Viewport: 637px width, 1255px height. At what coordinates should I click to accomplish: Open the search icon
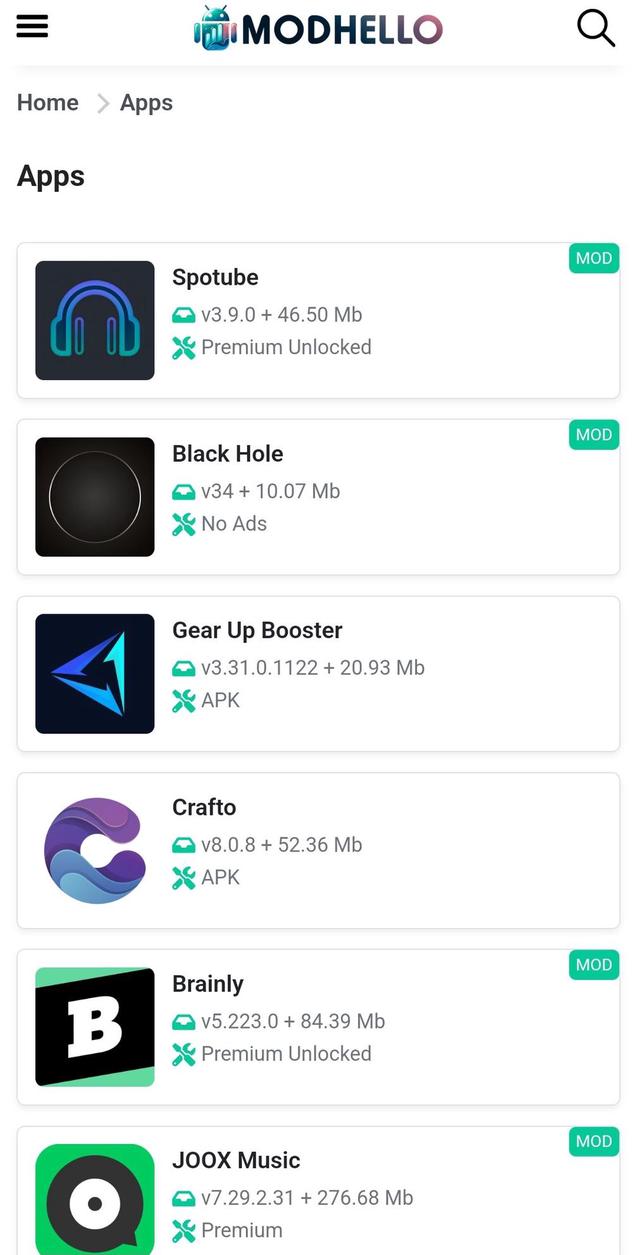coord(596,28)
